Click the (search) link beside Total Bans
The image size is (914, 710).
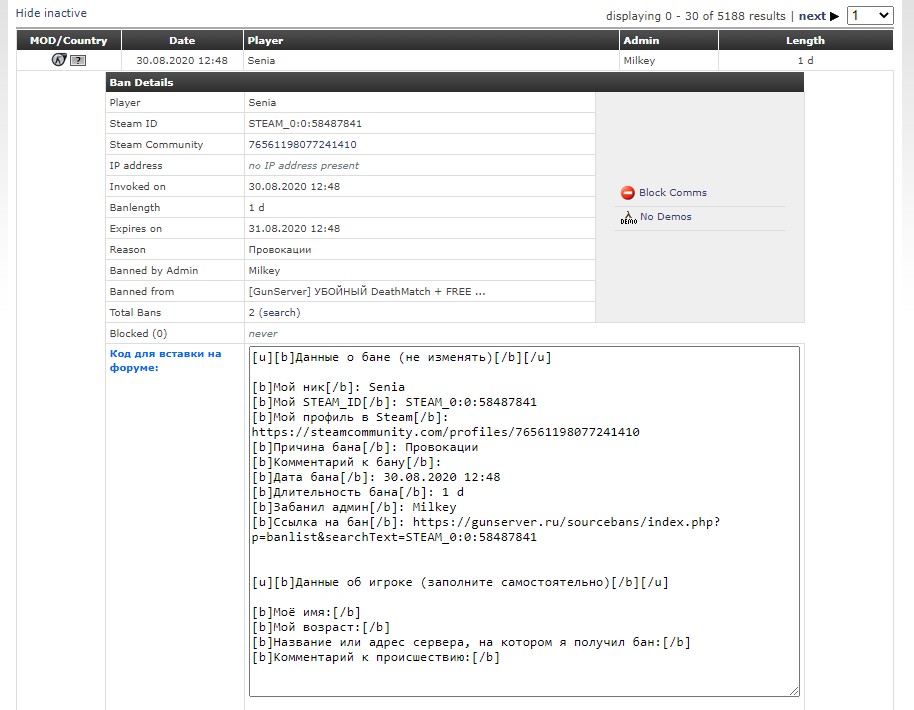(x=279, y=313)
